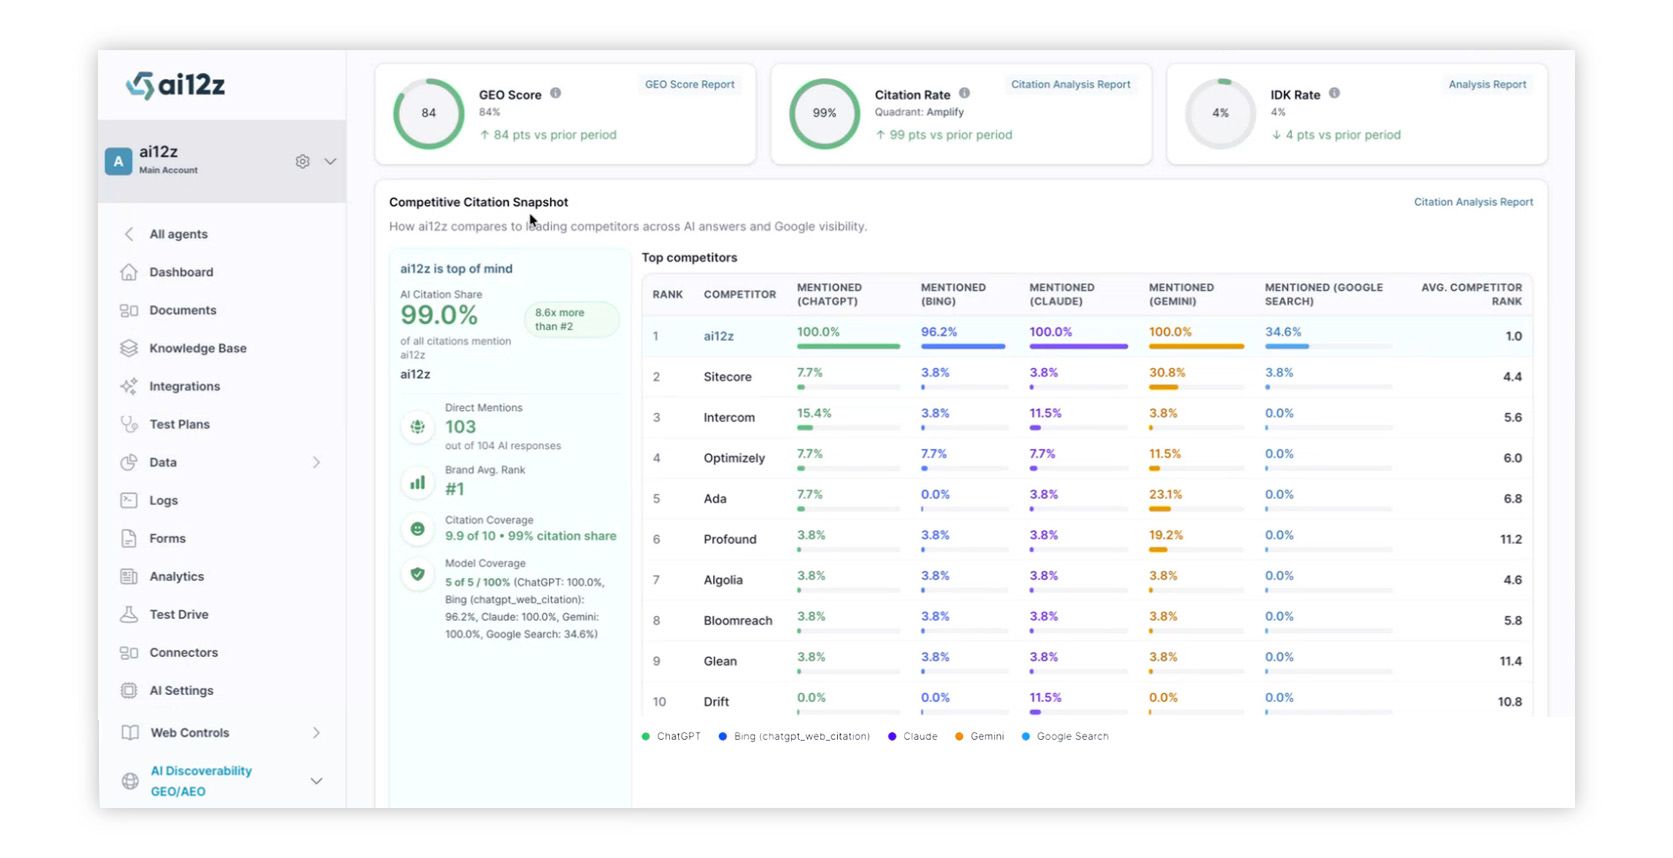Click the All agents back arrow
Viewport: 1673px width, 858px height.
tap(129, 234)
